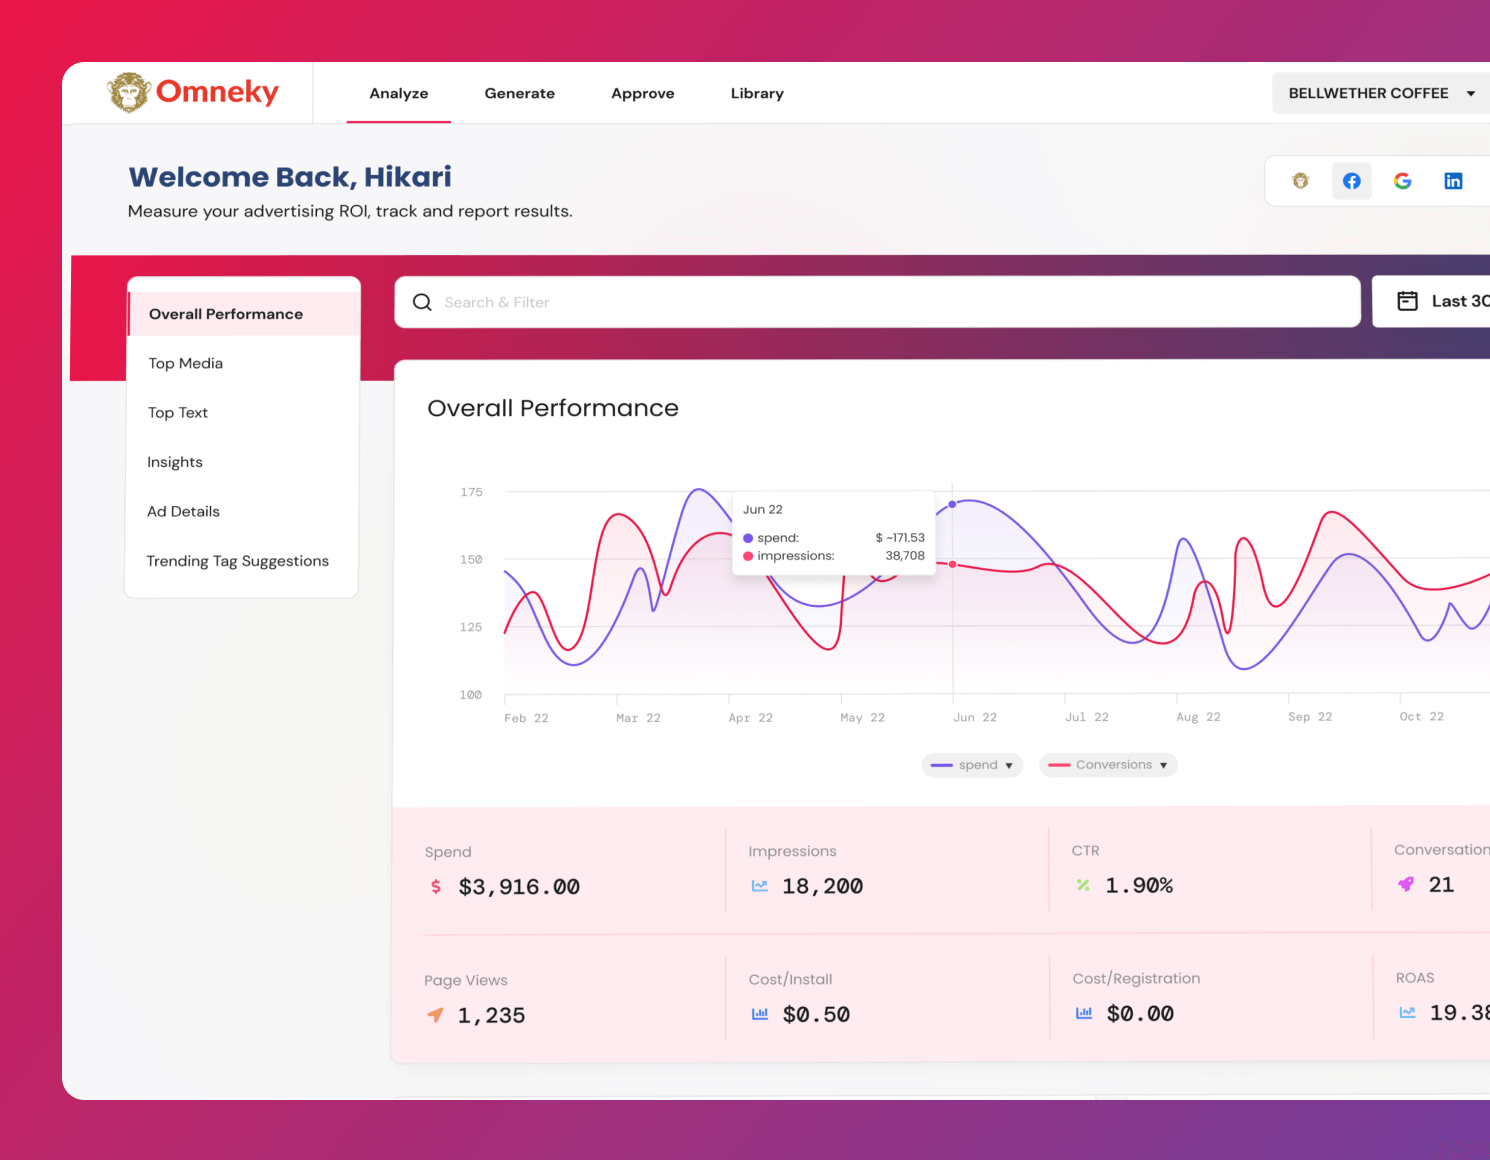Open the Generate tab
This screenshot has height=1160, width=1490.
520,93
